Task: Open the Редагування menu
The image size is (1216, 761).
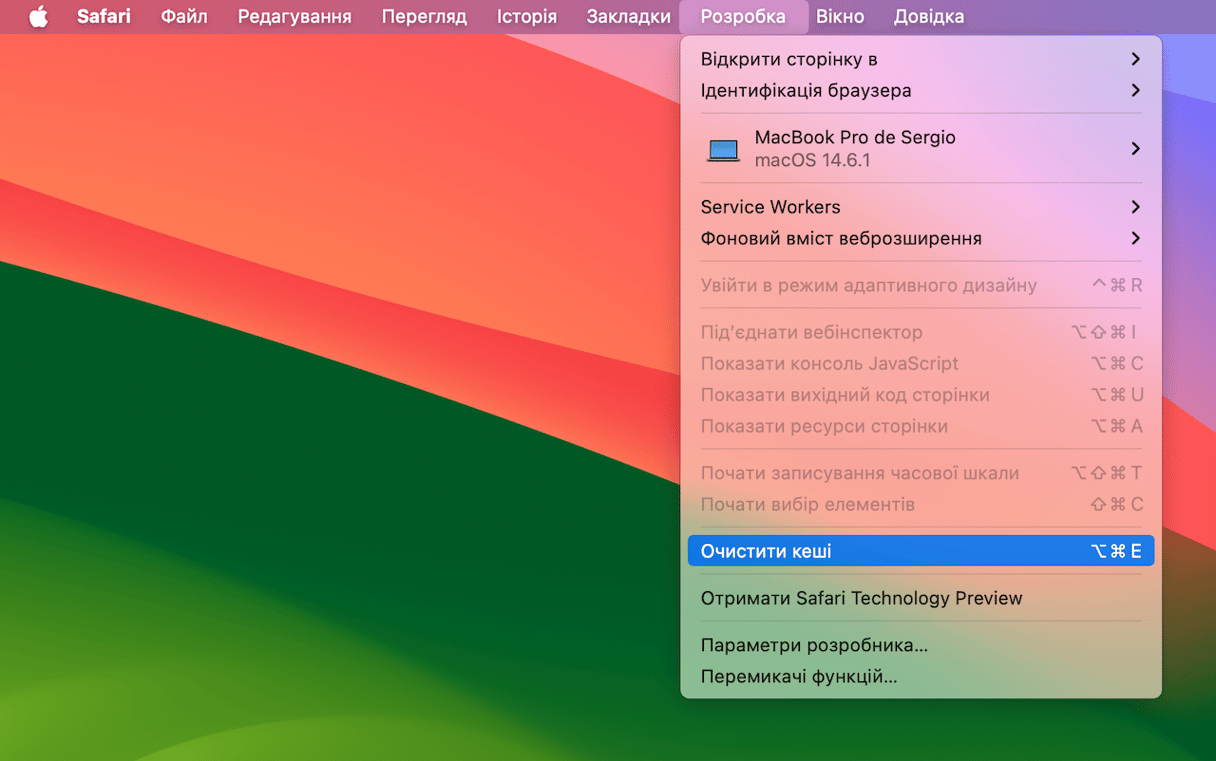Action: [x=294, y=17]
